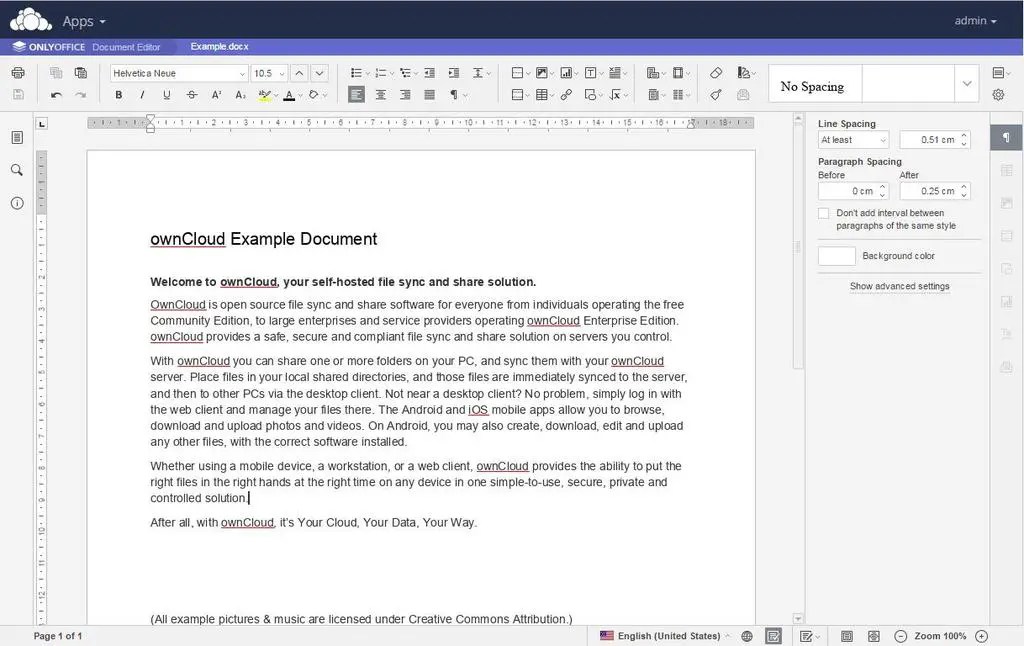Viewport: 1024px width, 646px height.
Task: Open the Helvetica Neue font name dropdown
Action: [242, 74]
